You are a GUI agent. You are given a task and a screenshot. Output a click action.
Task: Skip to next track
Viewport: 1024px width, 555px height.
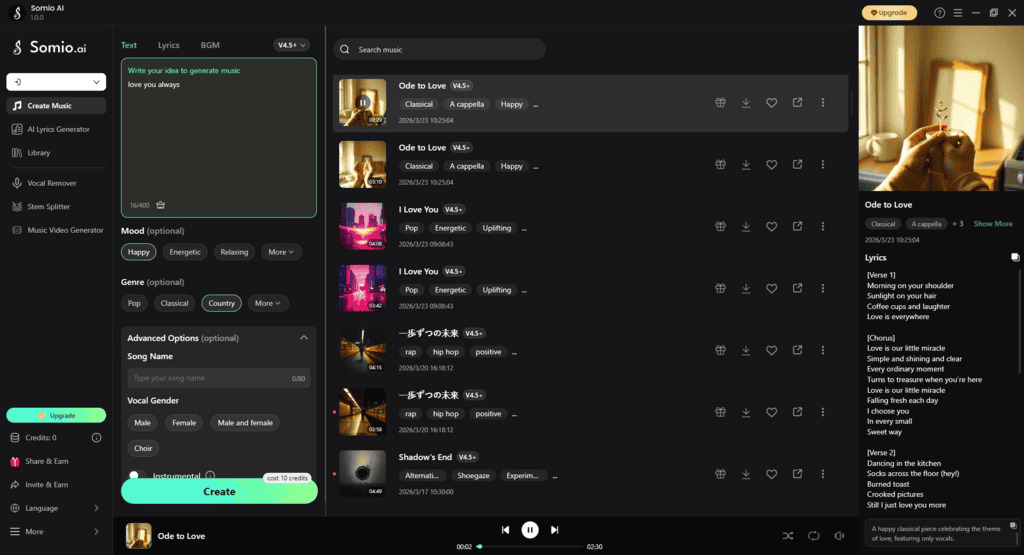click(554, 530)
